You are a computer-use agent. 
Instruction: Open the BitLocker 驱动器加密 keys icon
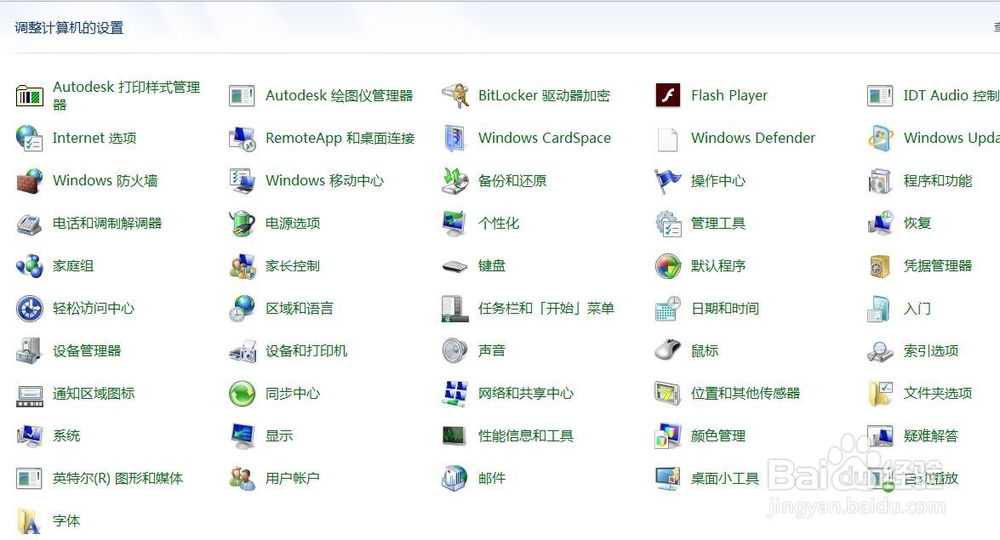tap(455, 96)
